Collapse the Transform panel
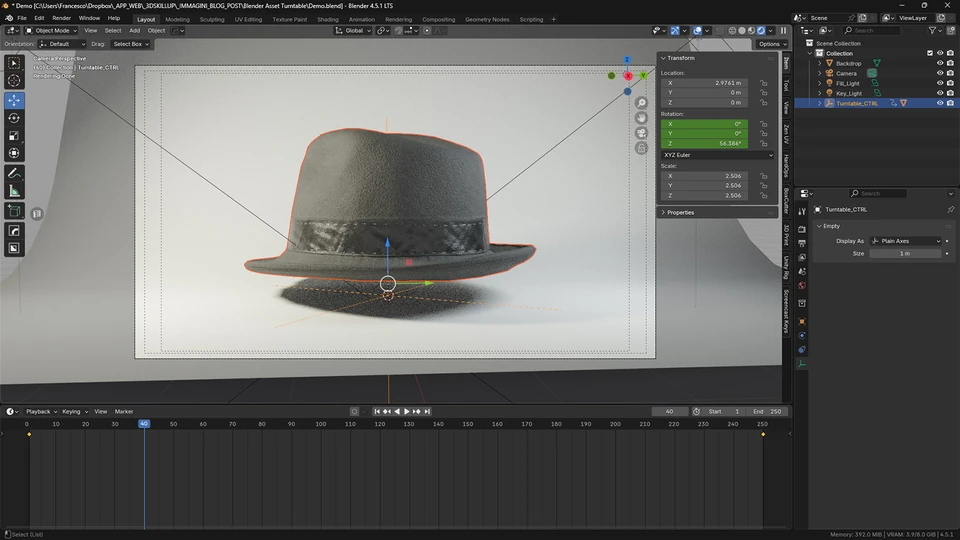 [x=663, y=58]
